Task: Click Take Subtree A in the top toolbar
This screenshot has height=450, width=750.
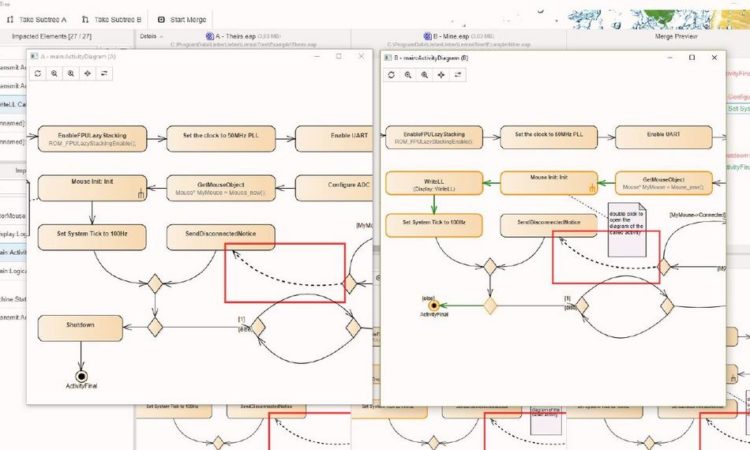Action: 37,20
